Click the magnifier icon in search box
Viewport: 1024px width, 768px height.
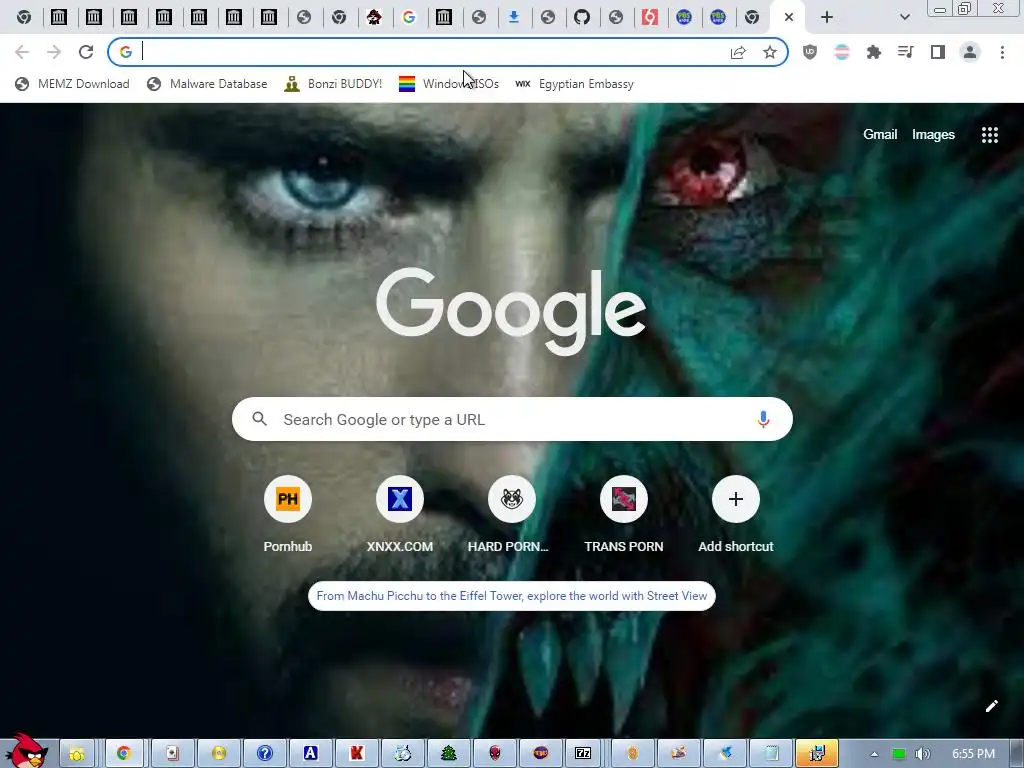coord(259,419)
